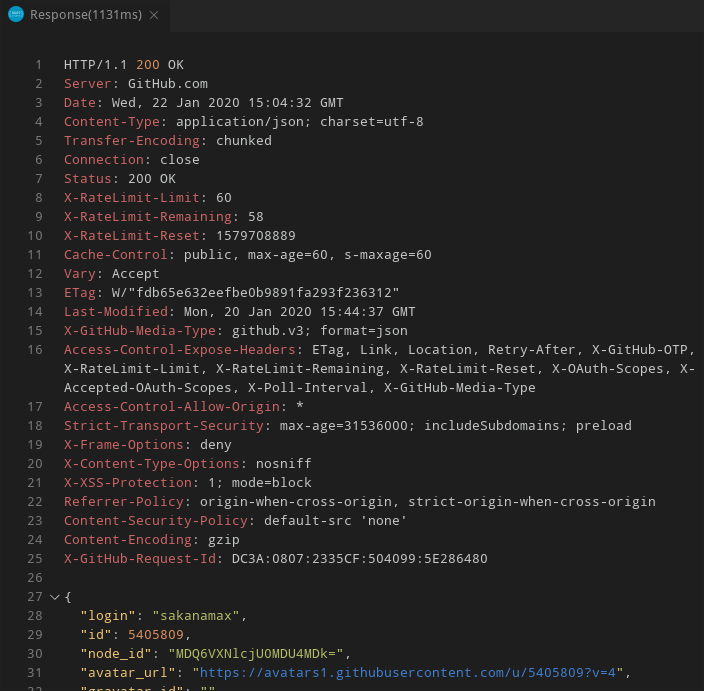
Task: Click the 'nosniff' value
Action: 284,464
